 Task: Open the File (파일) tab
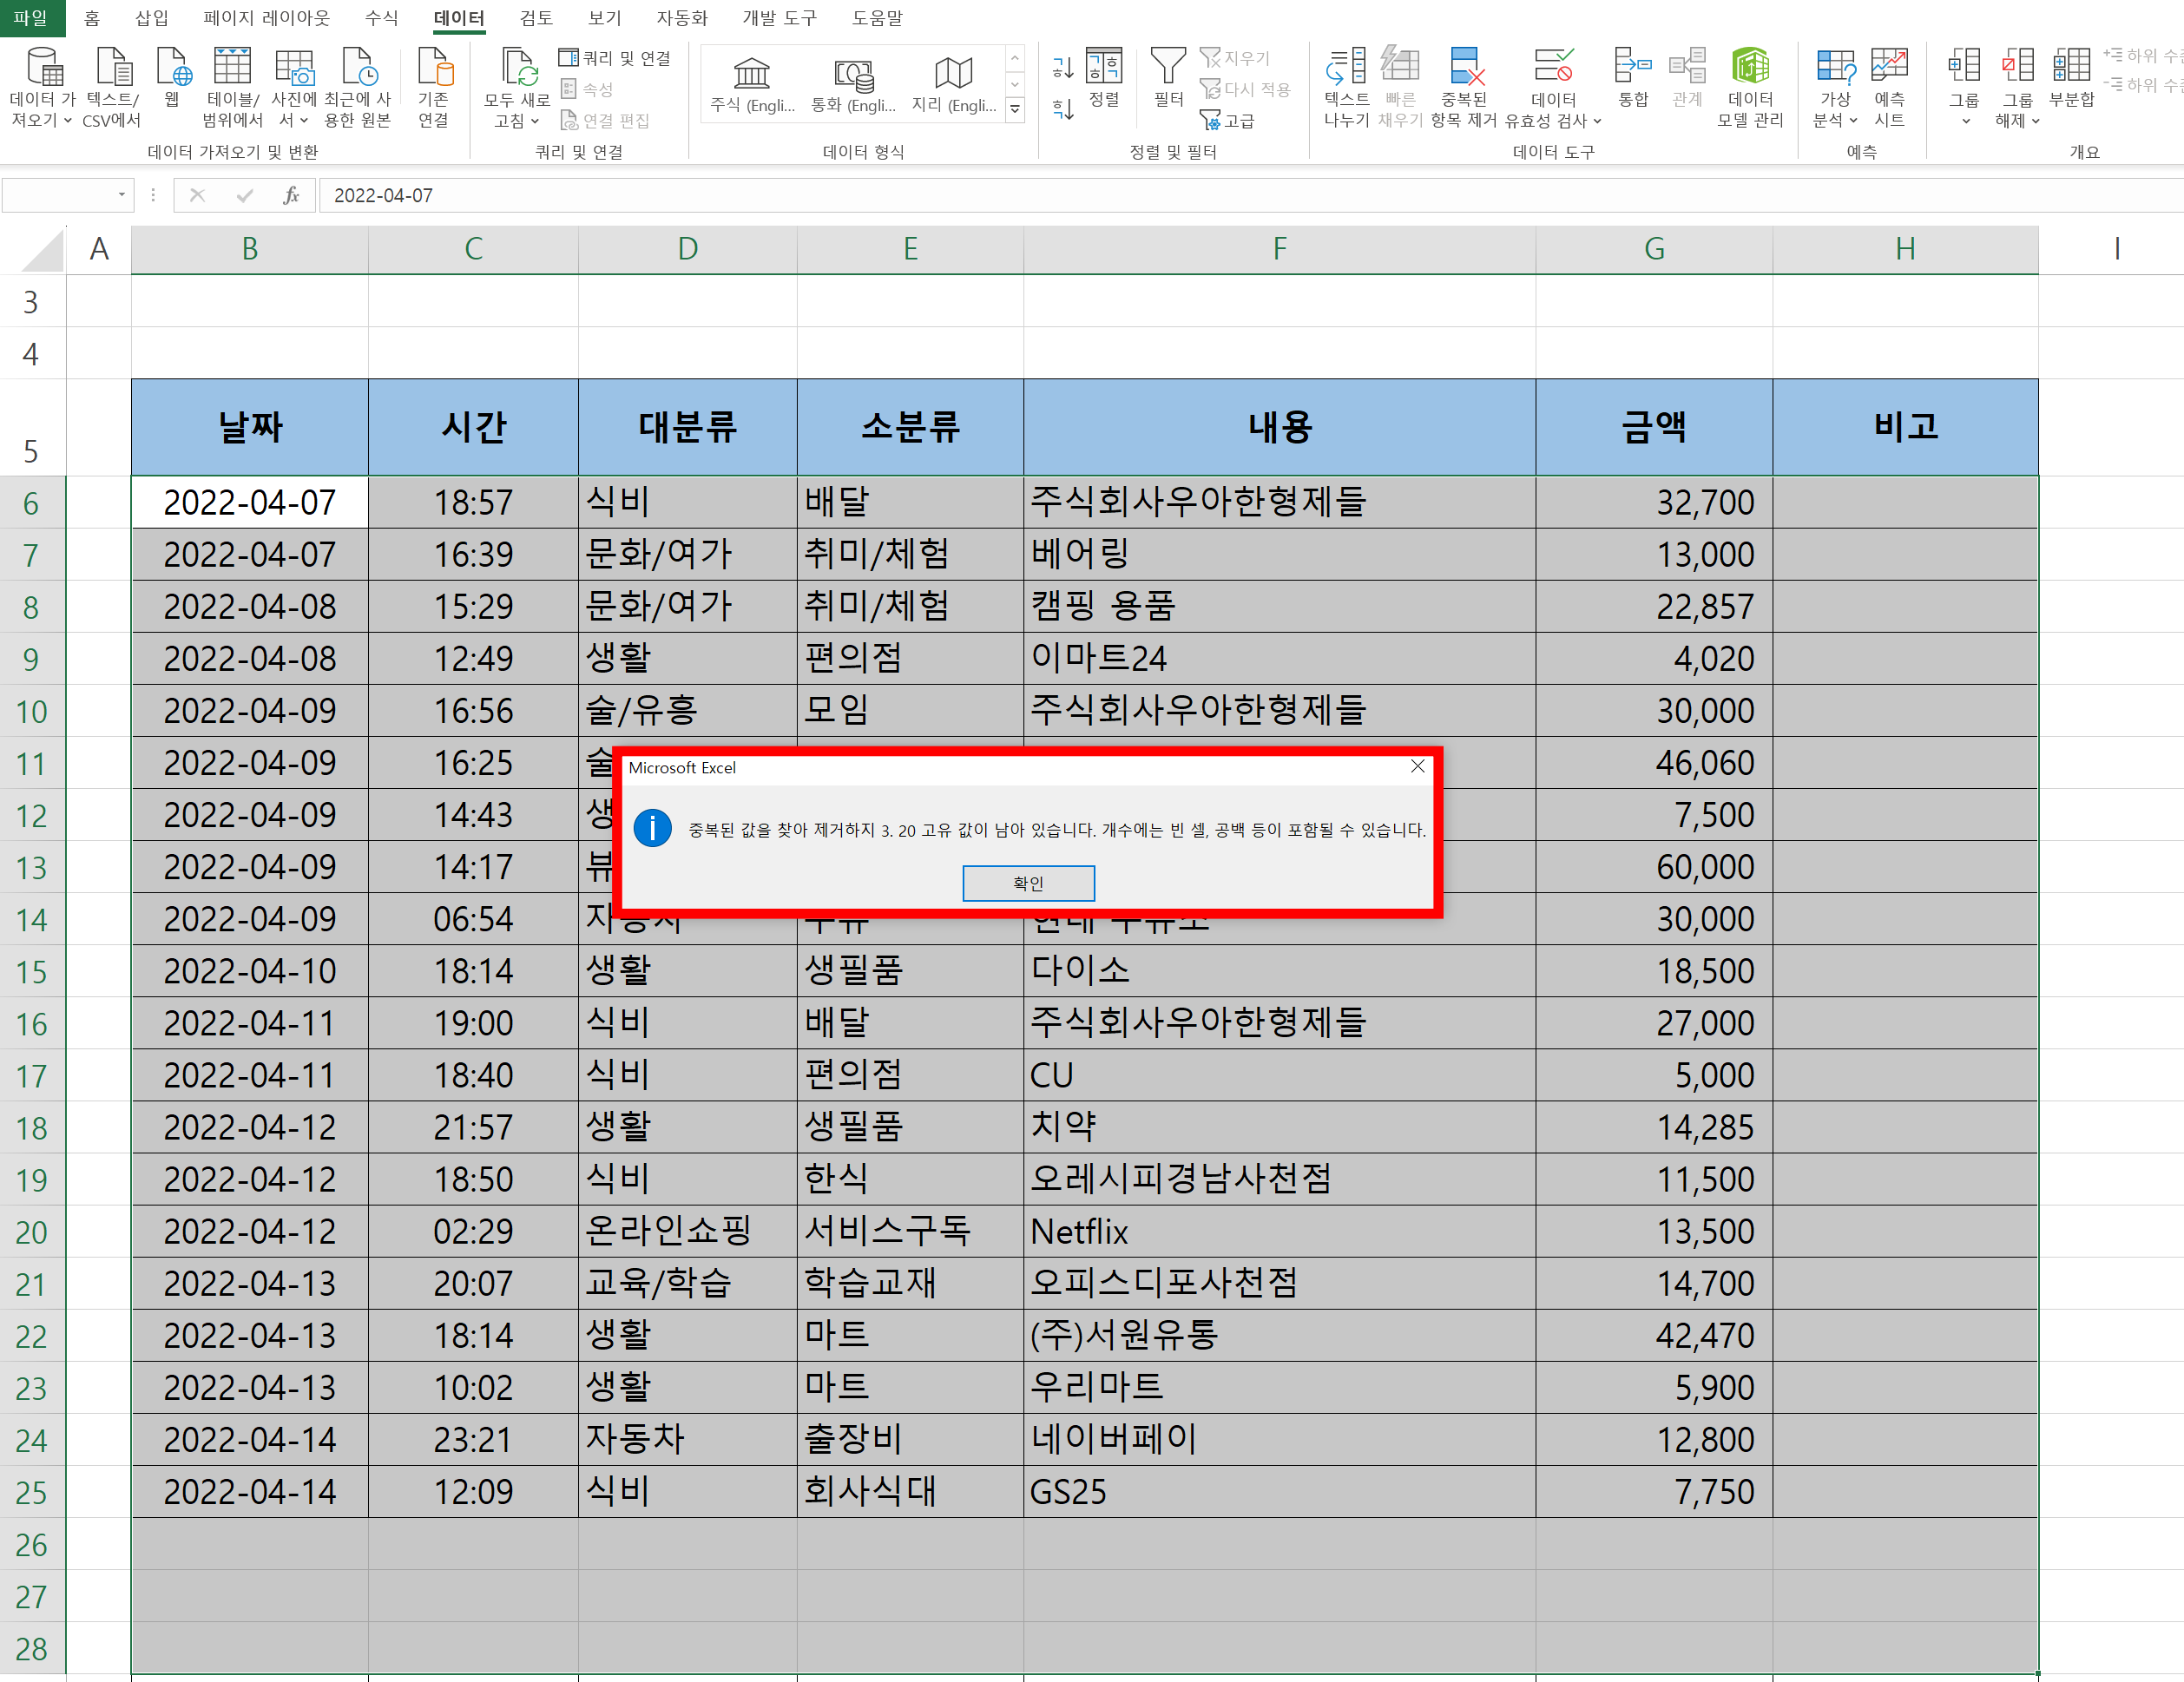[x=31, y=17]
